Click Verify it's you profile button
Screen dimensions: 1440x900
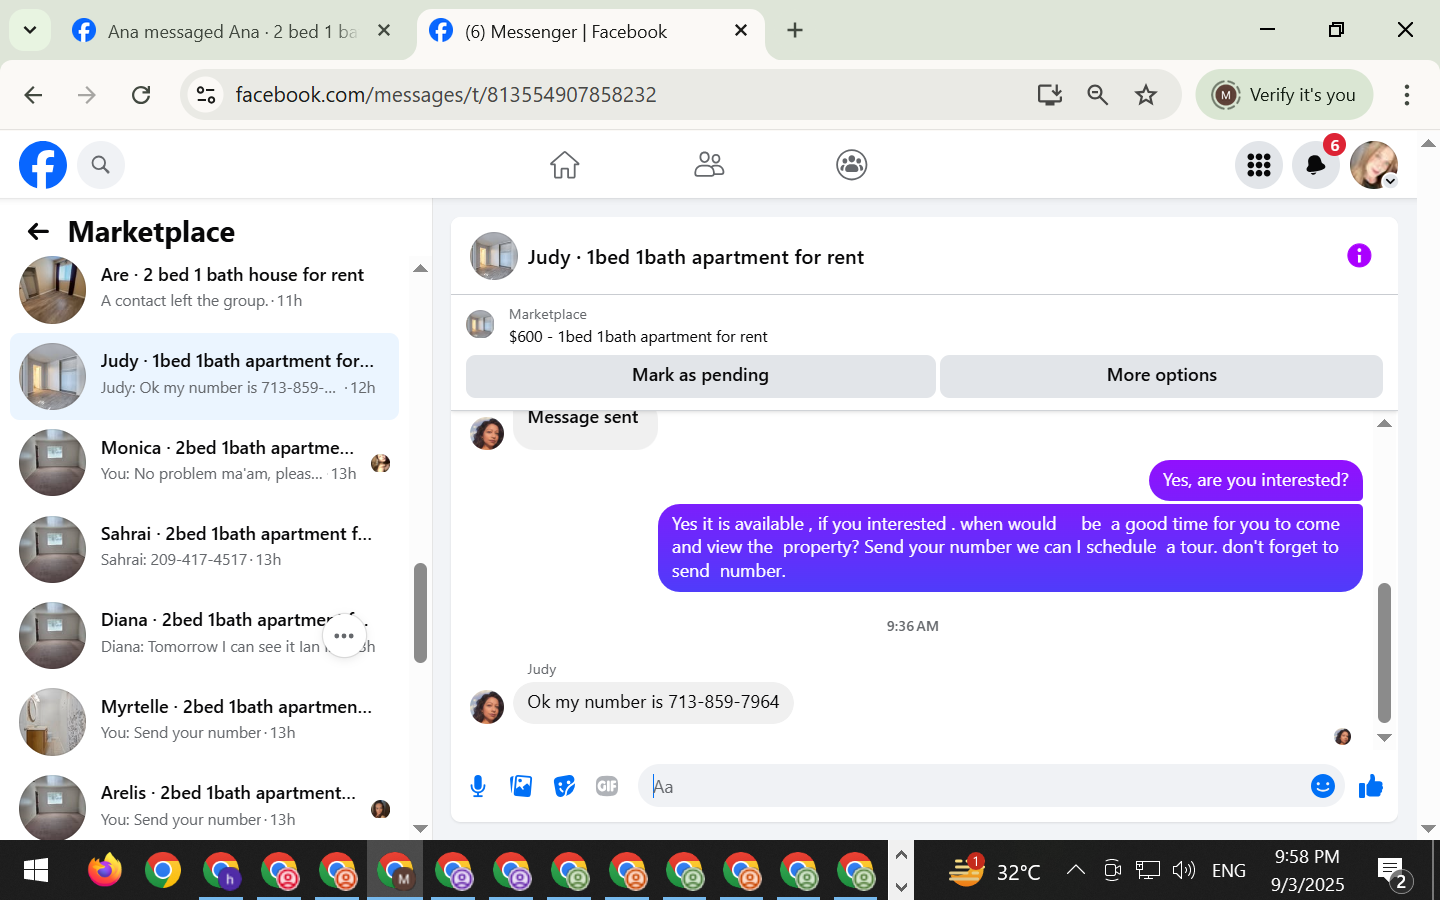pos(1284,95)
